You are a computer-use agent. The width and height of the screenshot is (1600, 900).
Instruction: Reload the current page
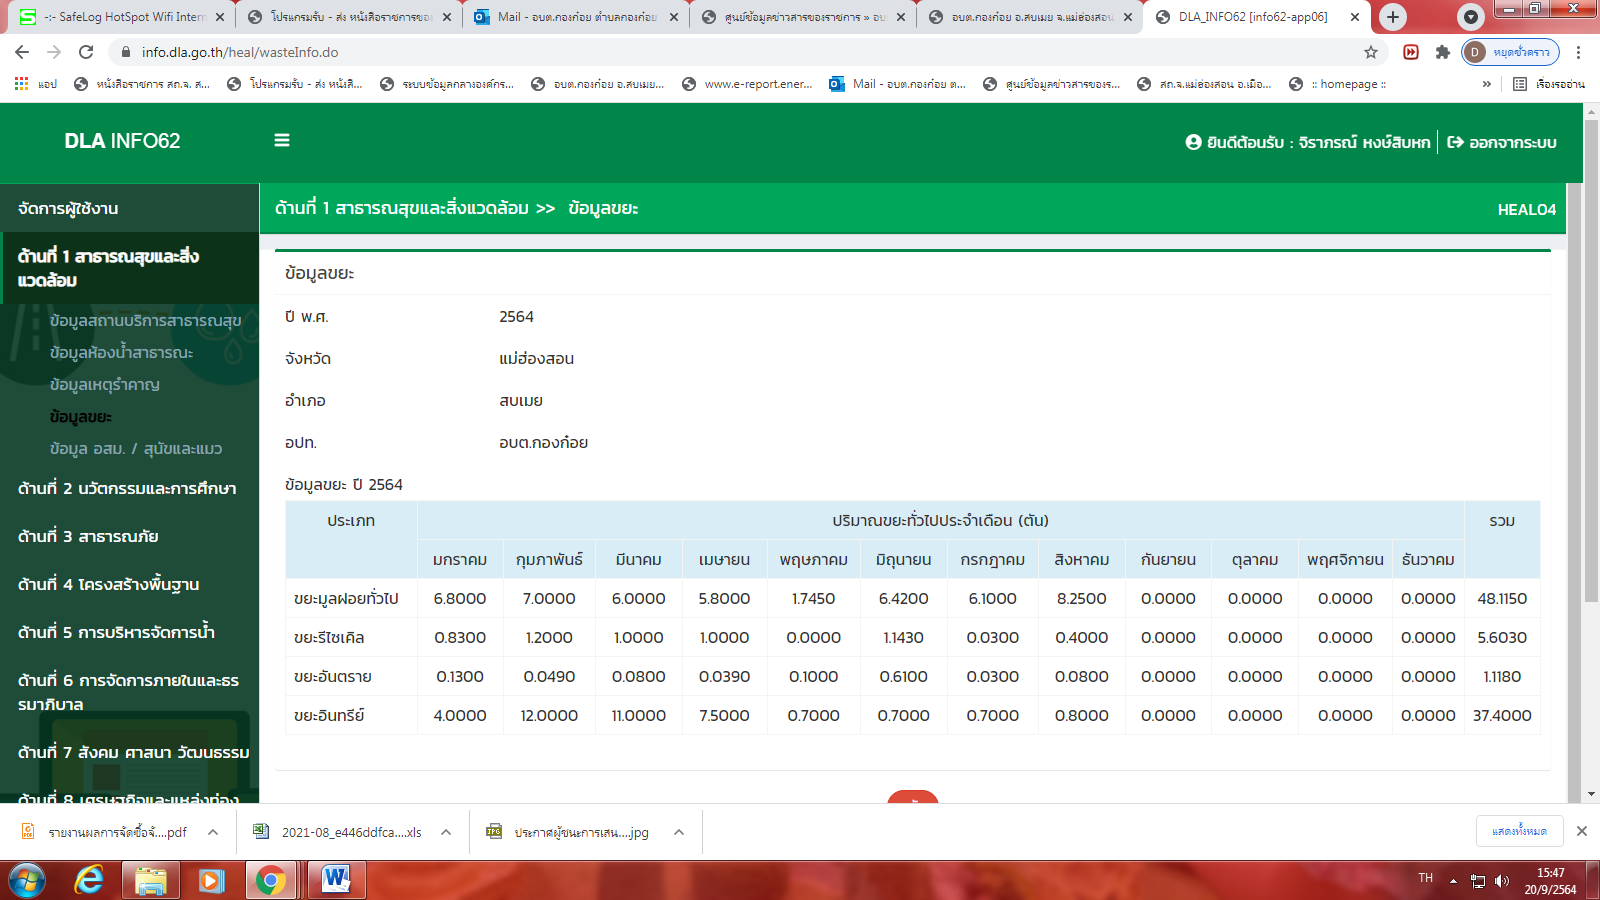click(x=86, y=52)
